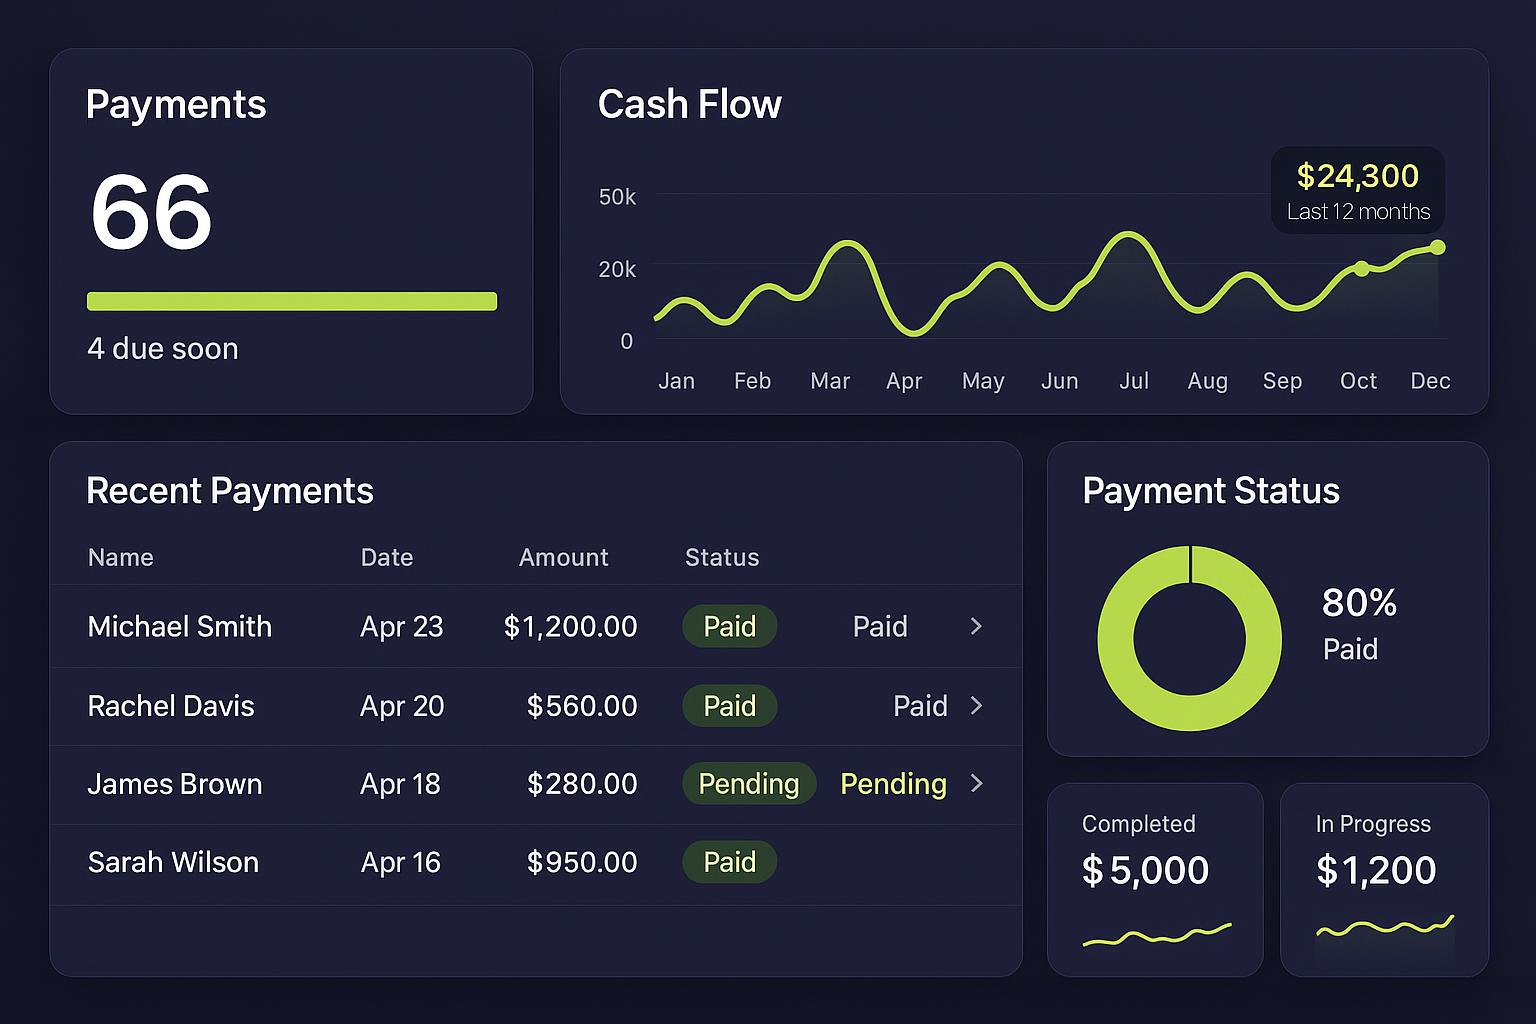
Task: Open the In Progress $1,200 sparkline card
Action: pyautogui.click(x=1384, y=879)
